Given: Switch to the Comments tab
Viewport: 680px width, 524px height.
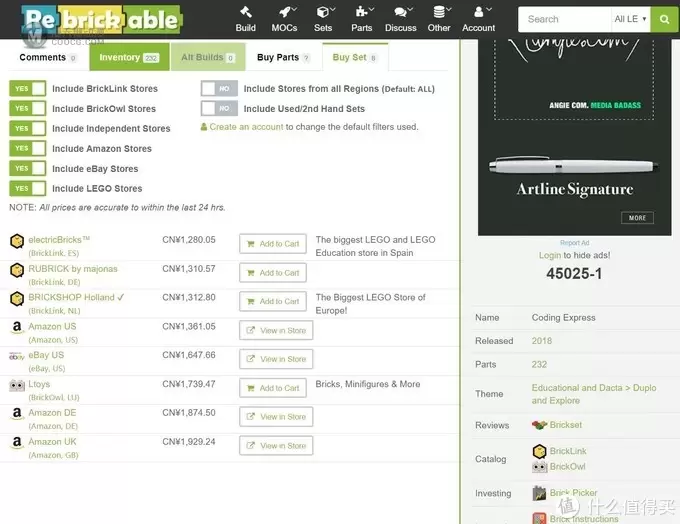Looking at the screenshot, I should [48, 57].
